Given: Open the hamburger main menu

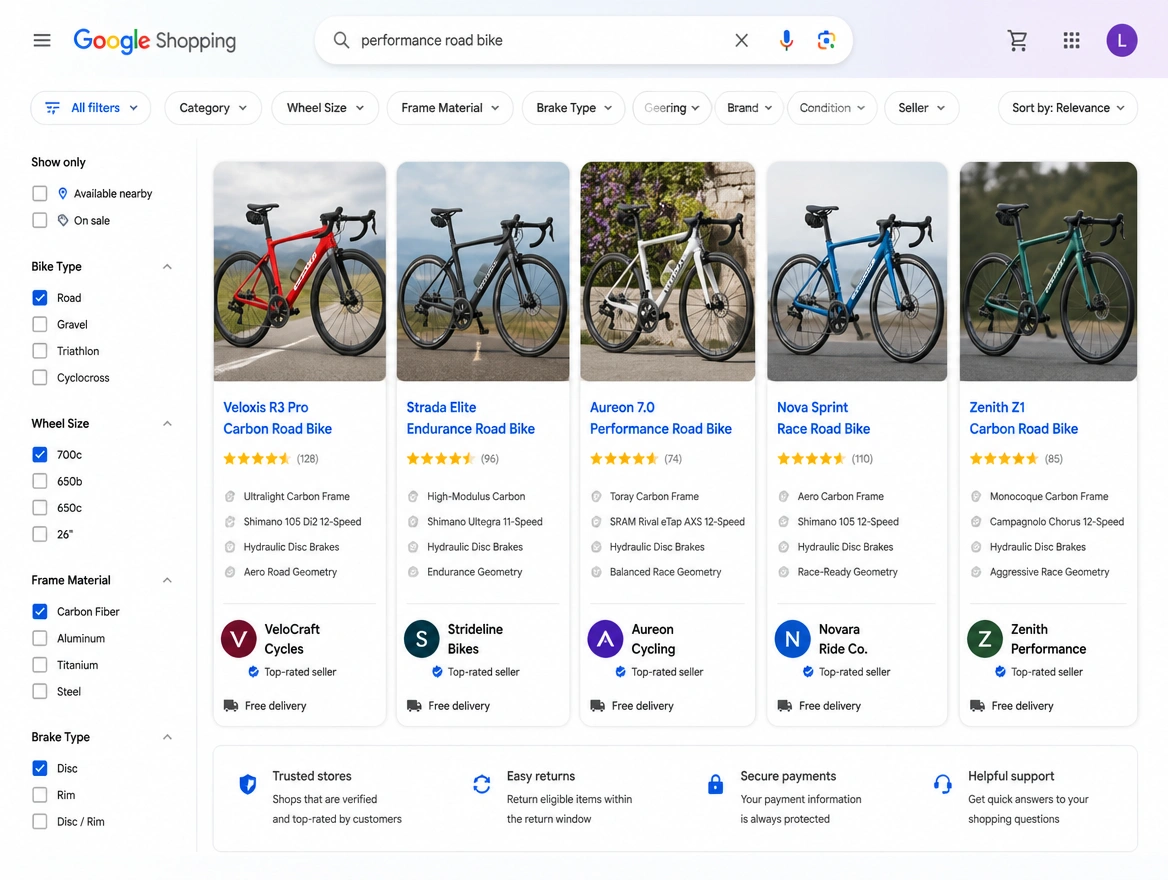Looking at the screenshot, I should 42,40.
